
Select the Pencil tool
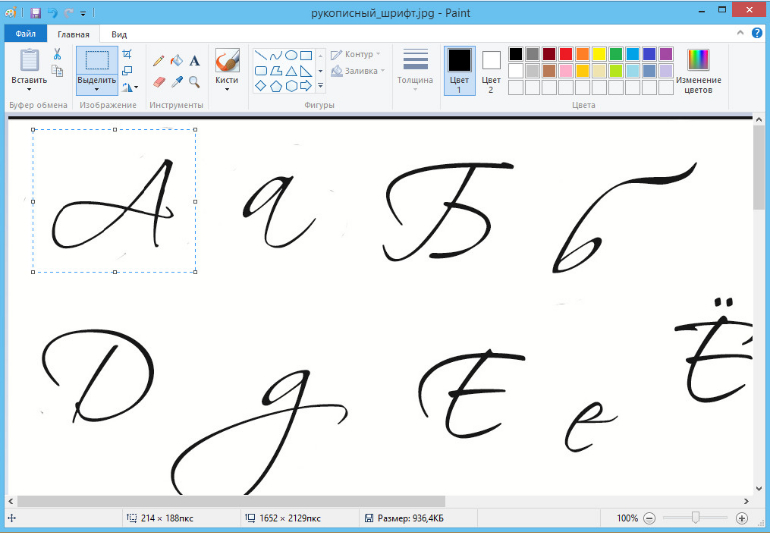click(x=159, y=60)
